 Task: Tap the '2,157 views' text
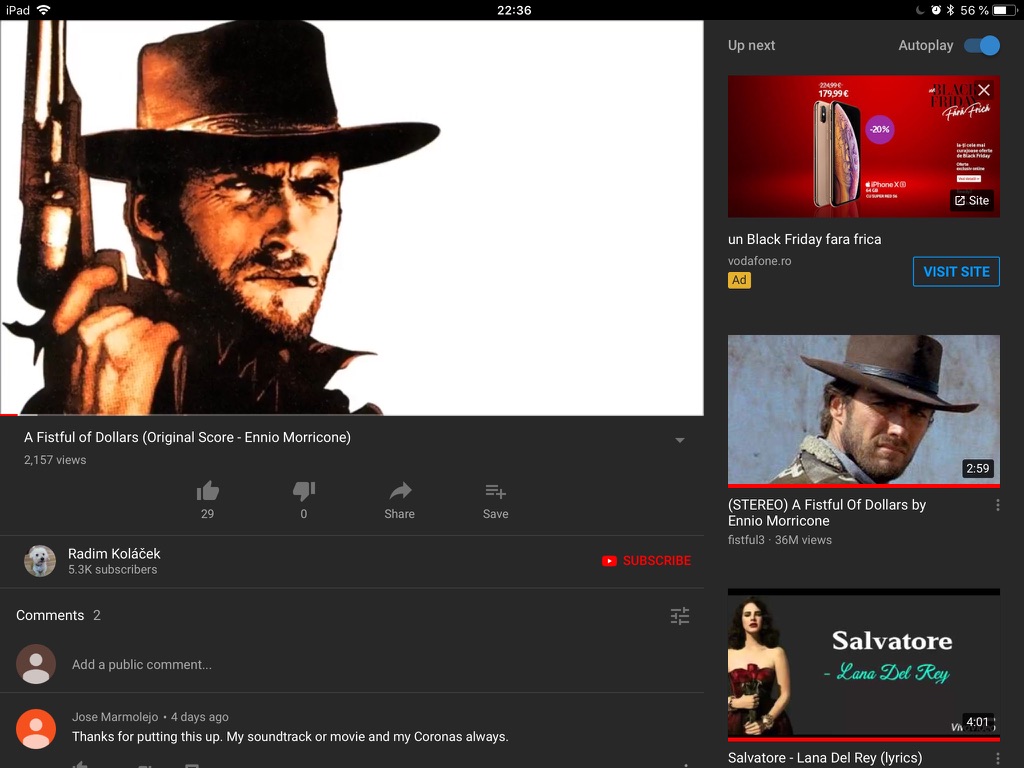coord(55,460)
